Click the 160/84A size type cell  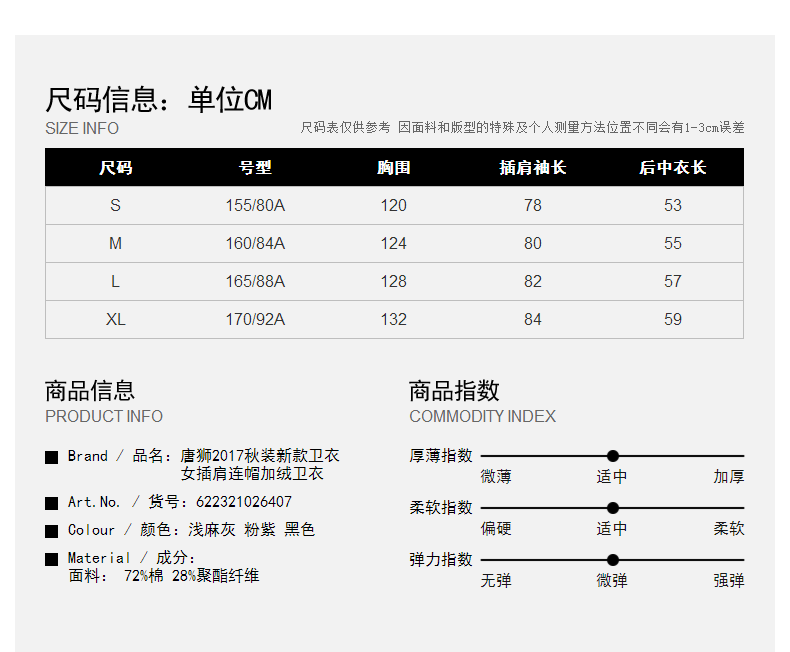click(x=255, y=243)
